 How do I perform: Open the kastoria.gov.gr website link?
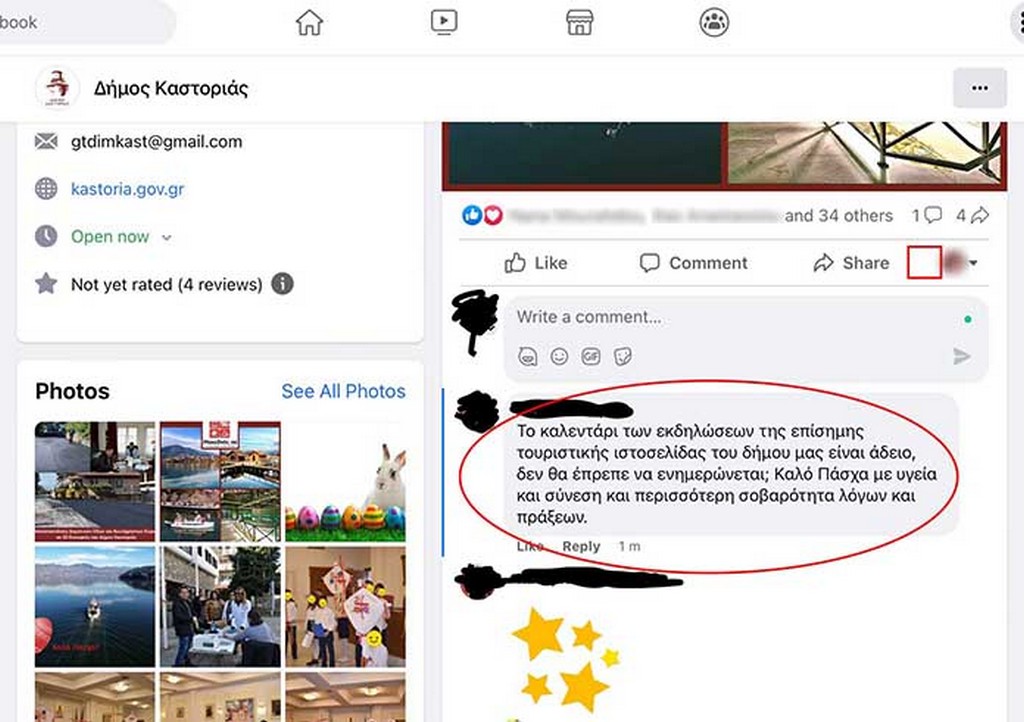point(127,189)
